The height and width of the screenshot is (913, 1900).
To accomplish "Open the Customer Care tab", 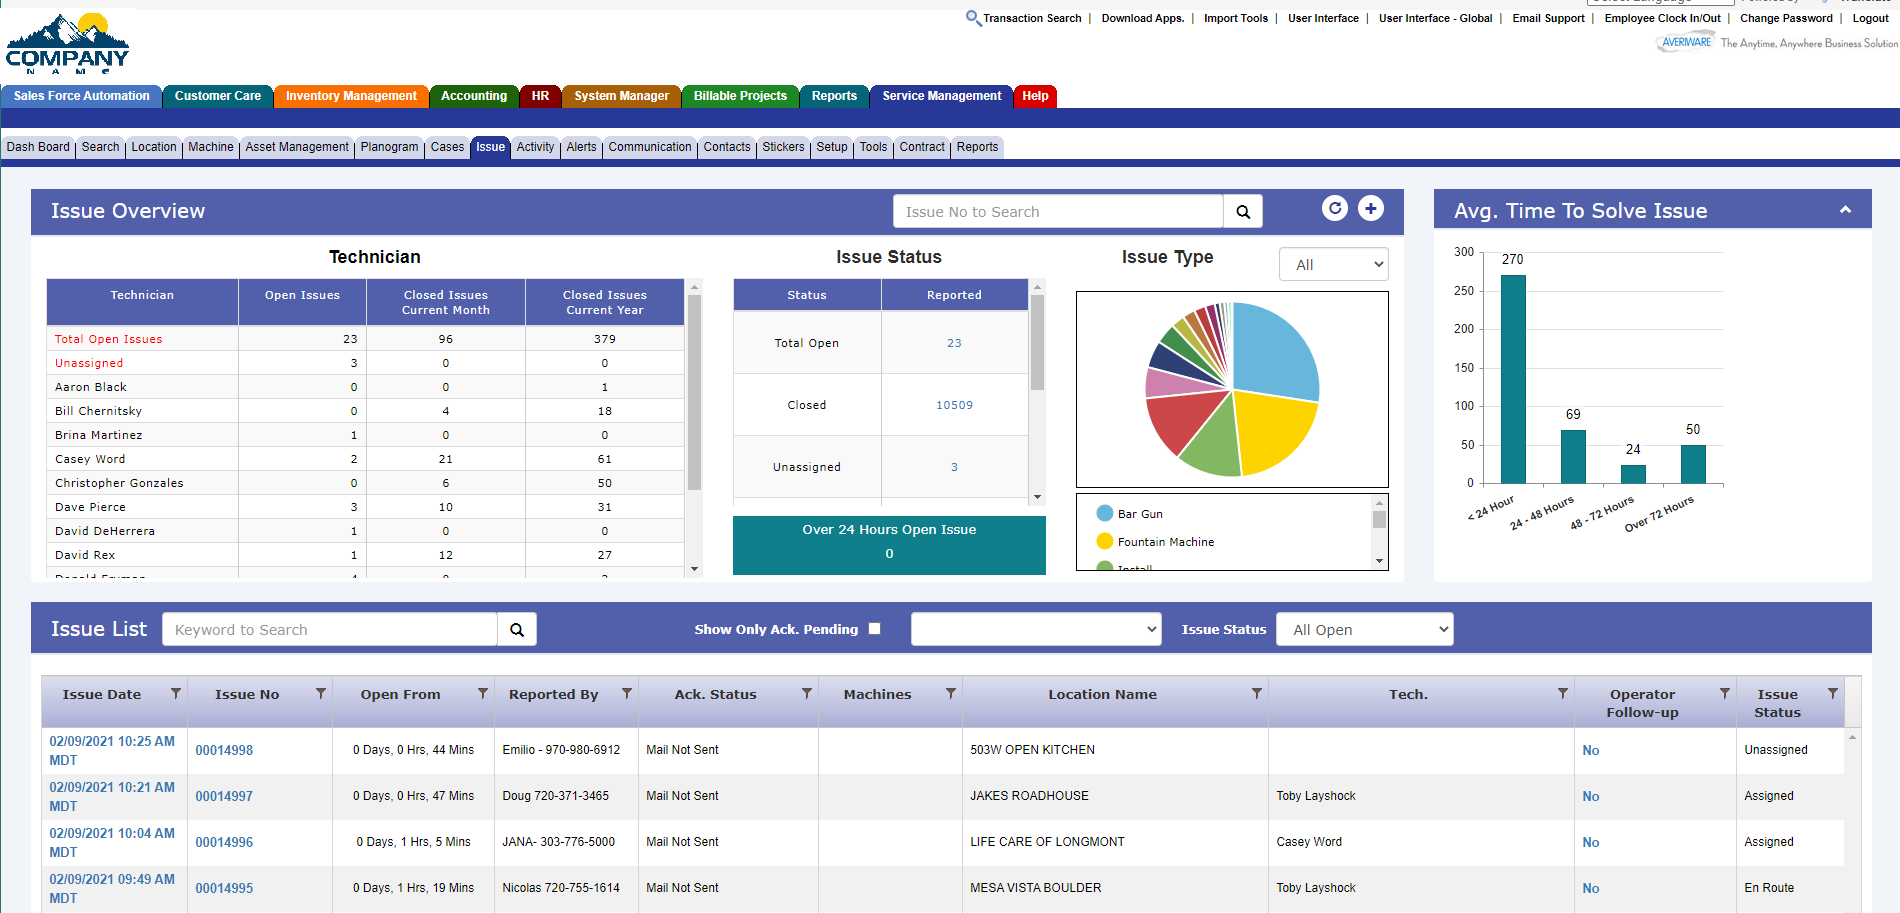I will pyautogui.click(x=218, y=96).
